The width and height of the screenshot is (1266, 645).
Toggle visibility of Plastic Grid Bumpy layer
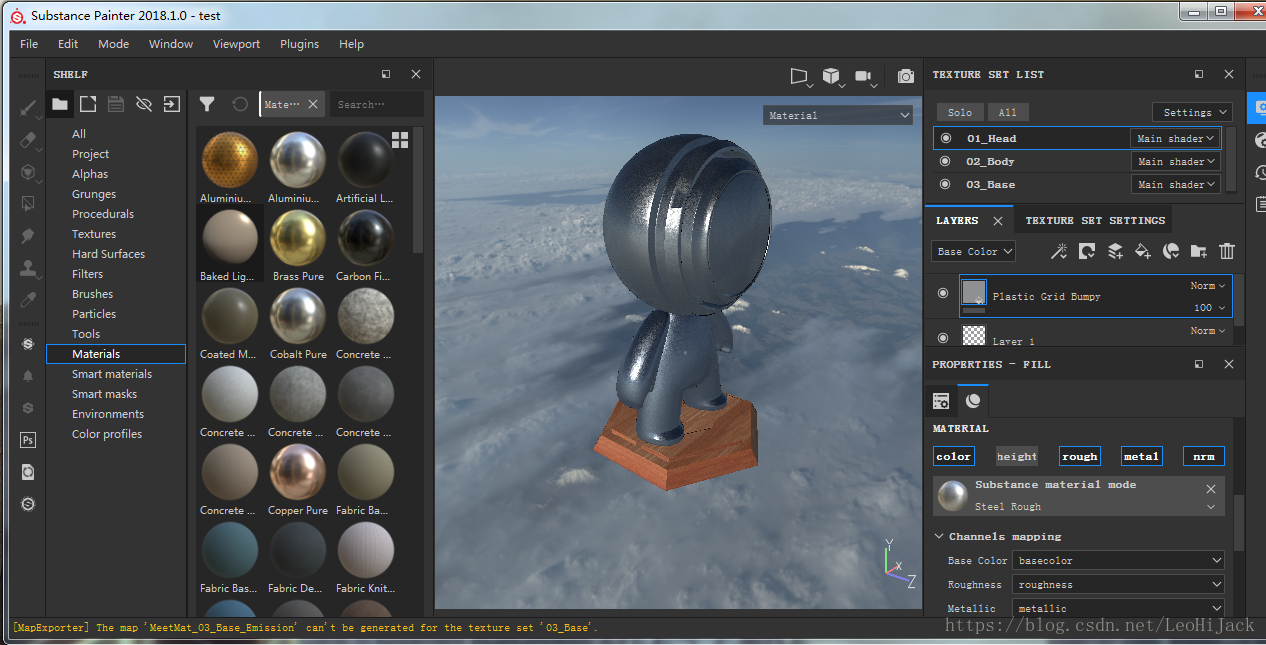tap(943, 294)
